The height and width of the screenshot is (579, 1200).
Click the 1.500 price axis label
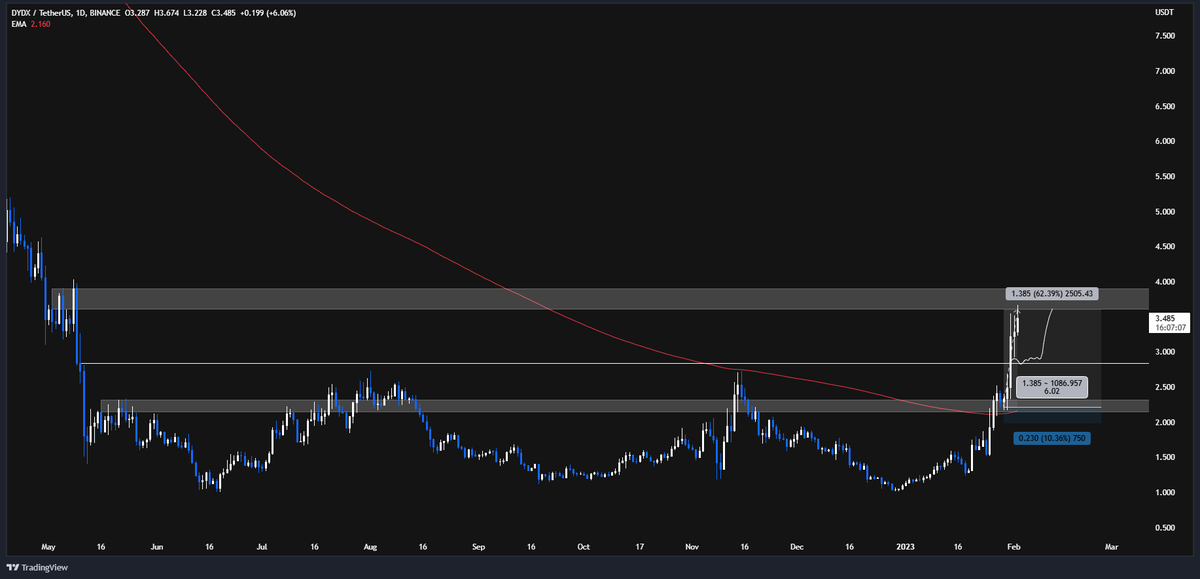(x=1163, y=457)
